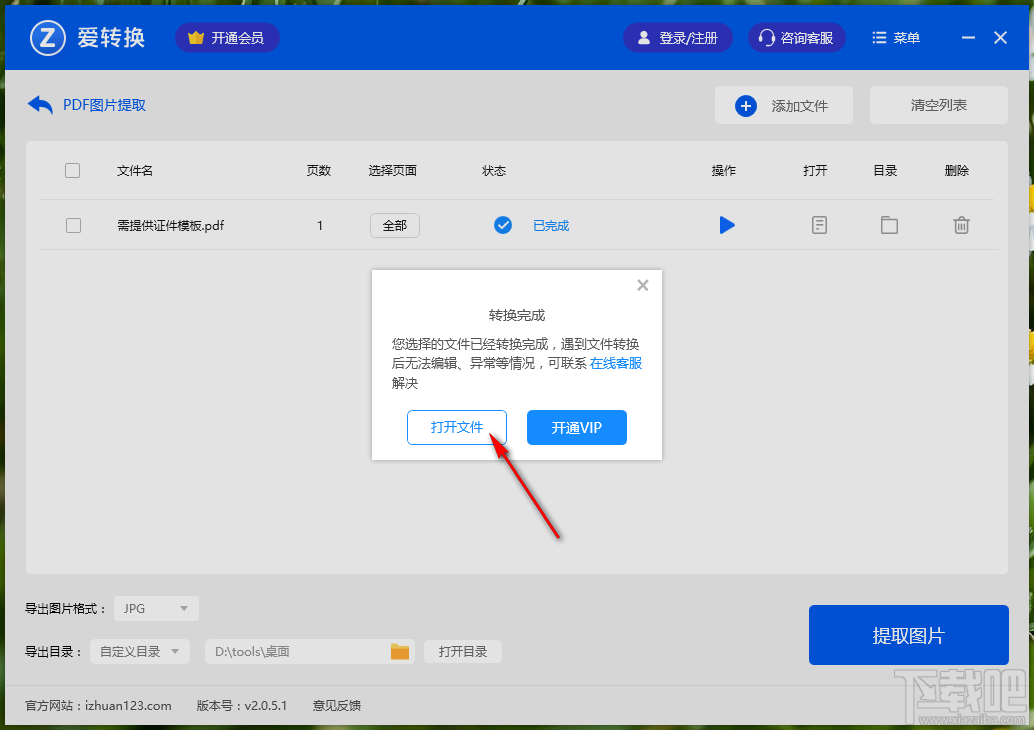This screenshot has height=730, width=1034.
Task: Click 清空列表 to clear the list
Action: [938, 105]
